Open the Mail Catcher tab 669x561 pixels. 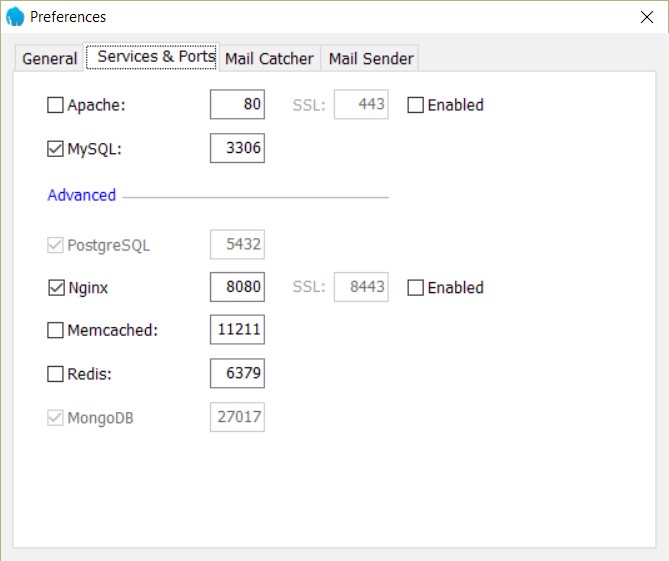[269, 59]
